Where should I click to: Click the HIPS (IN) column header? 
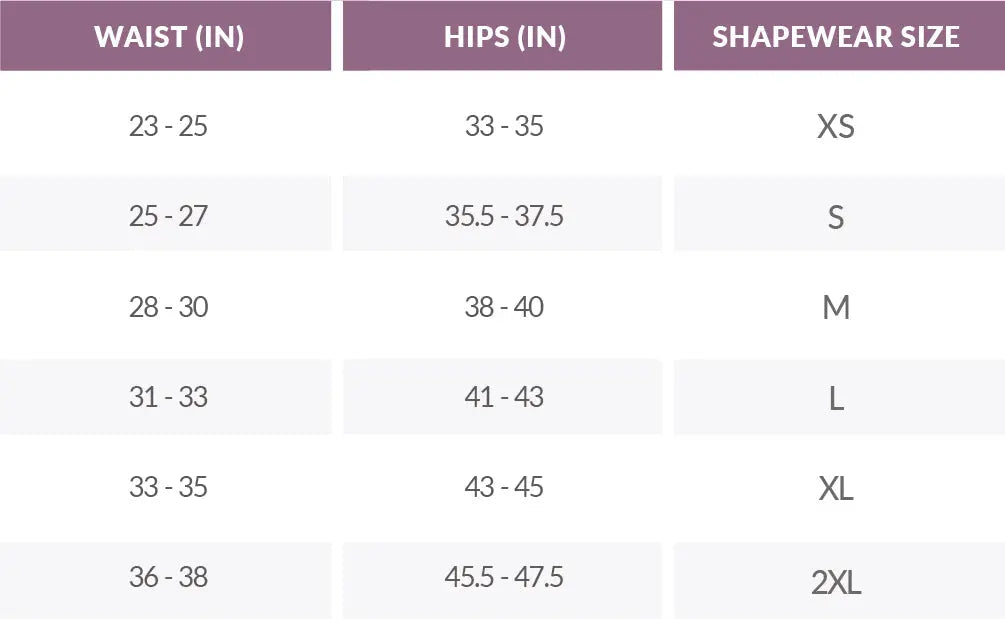504,37
